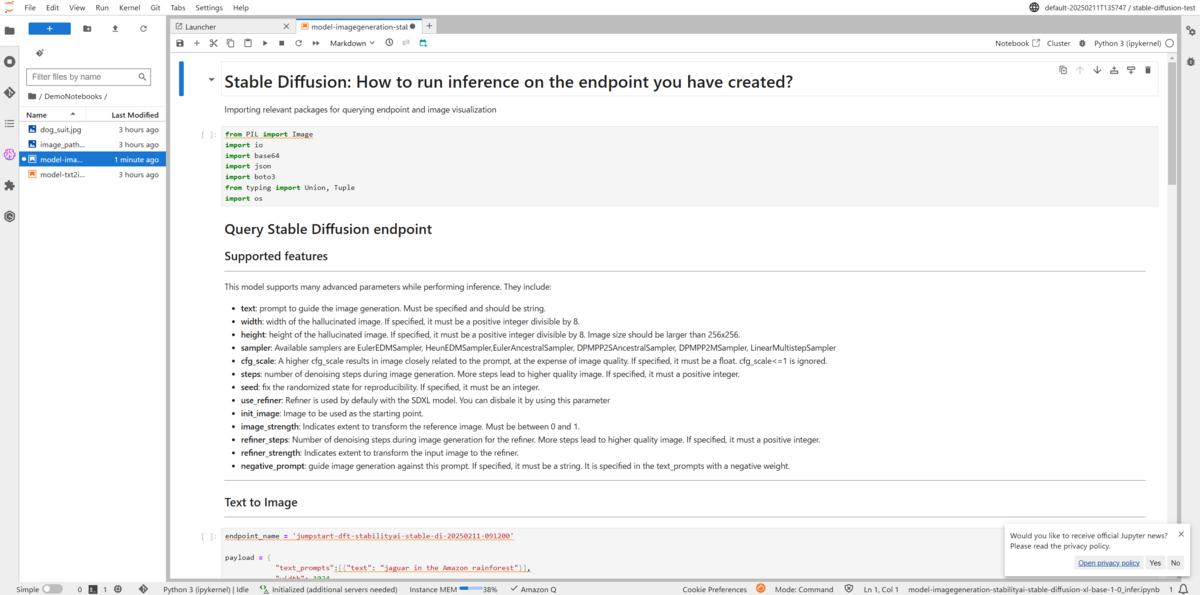The image size is (1200, 595).
Task: Click the upload files icon
Action: click(115, 29)
